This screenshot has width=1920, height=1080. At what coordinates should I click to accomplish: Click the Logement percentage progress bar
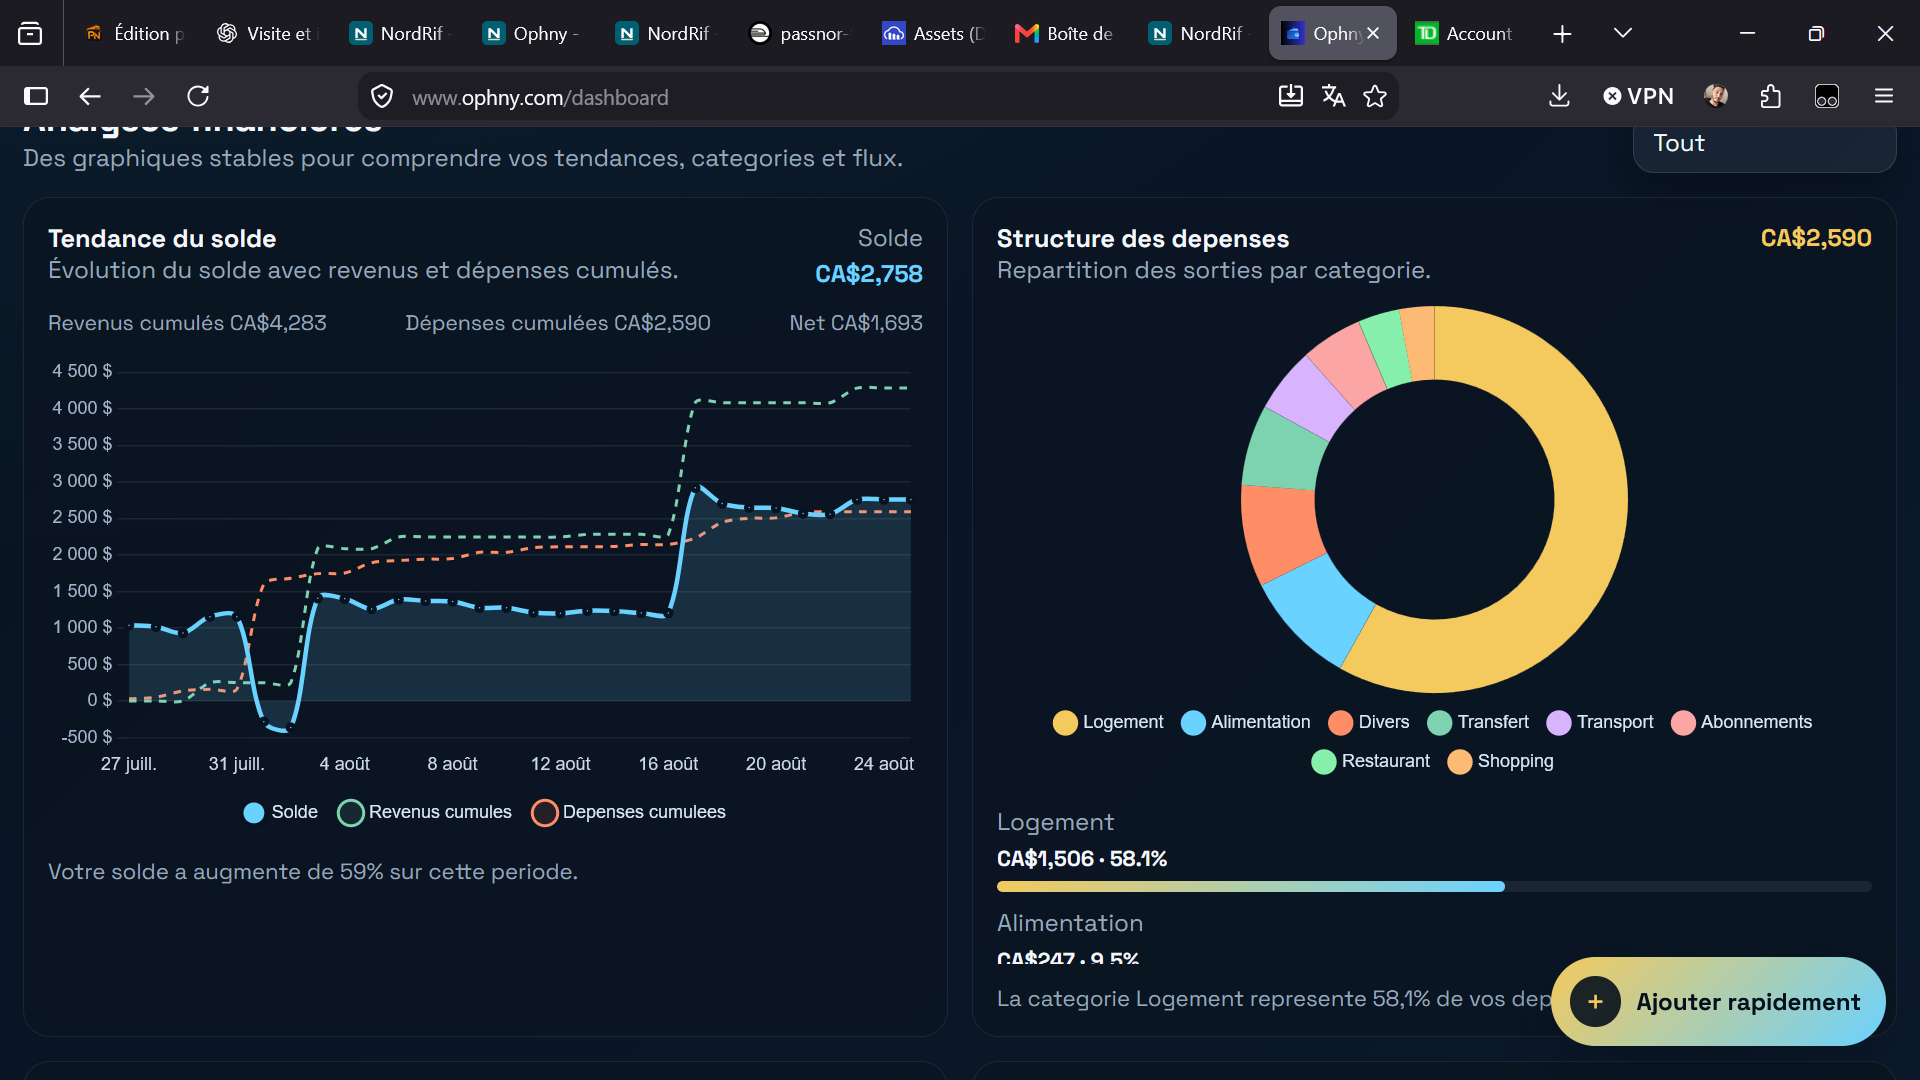(1434, 886)
